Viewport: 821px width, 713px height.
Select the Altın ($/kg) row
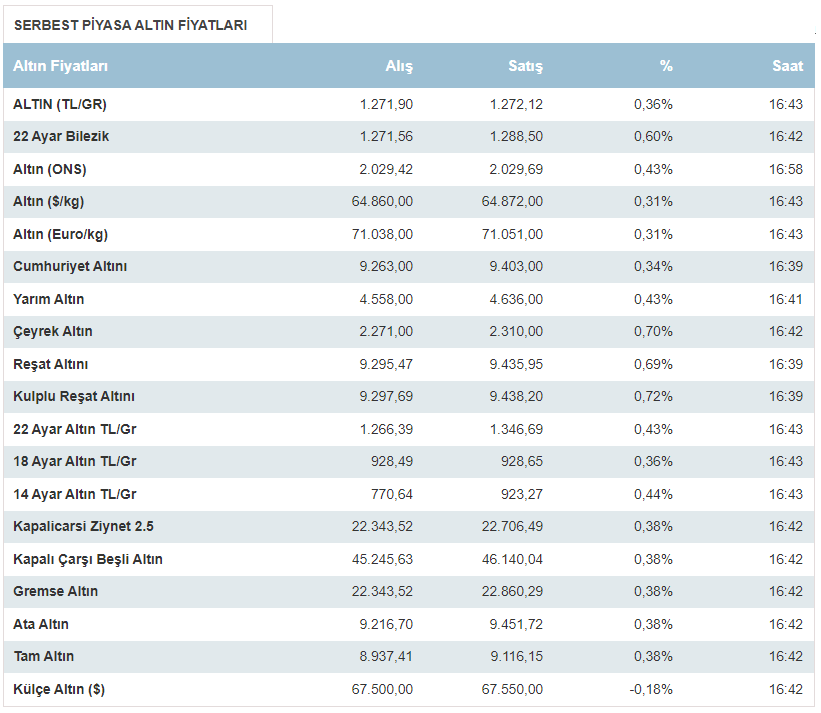[x=49, y=201]
